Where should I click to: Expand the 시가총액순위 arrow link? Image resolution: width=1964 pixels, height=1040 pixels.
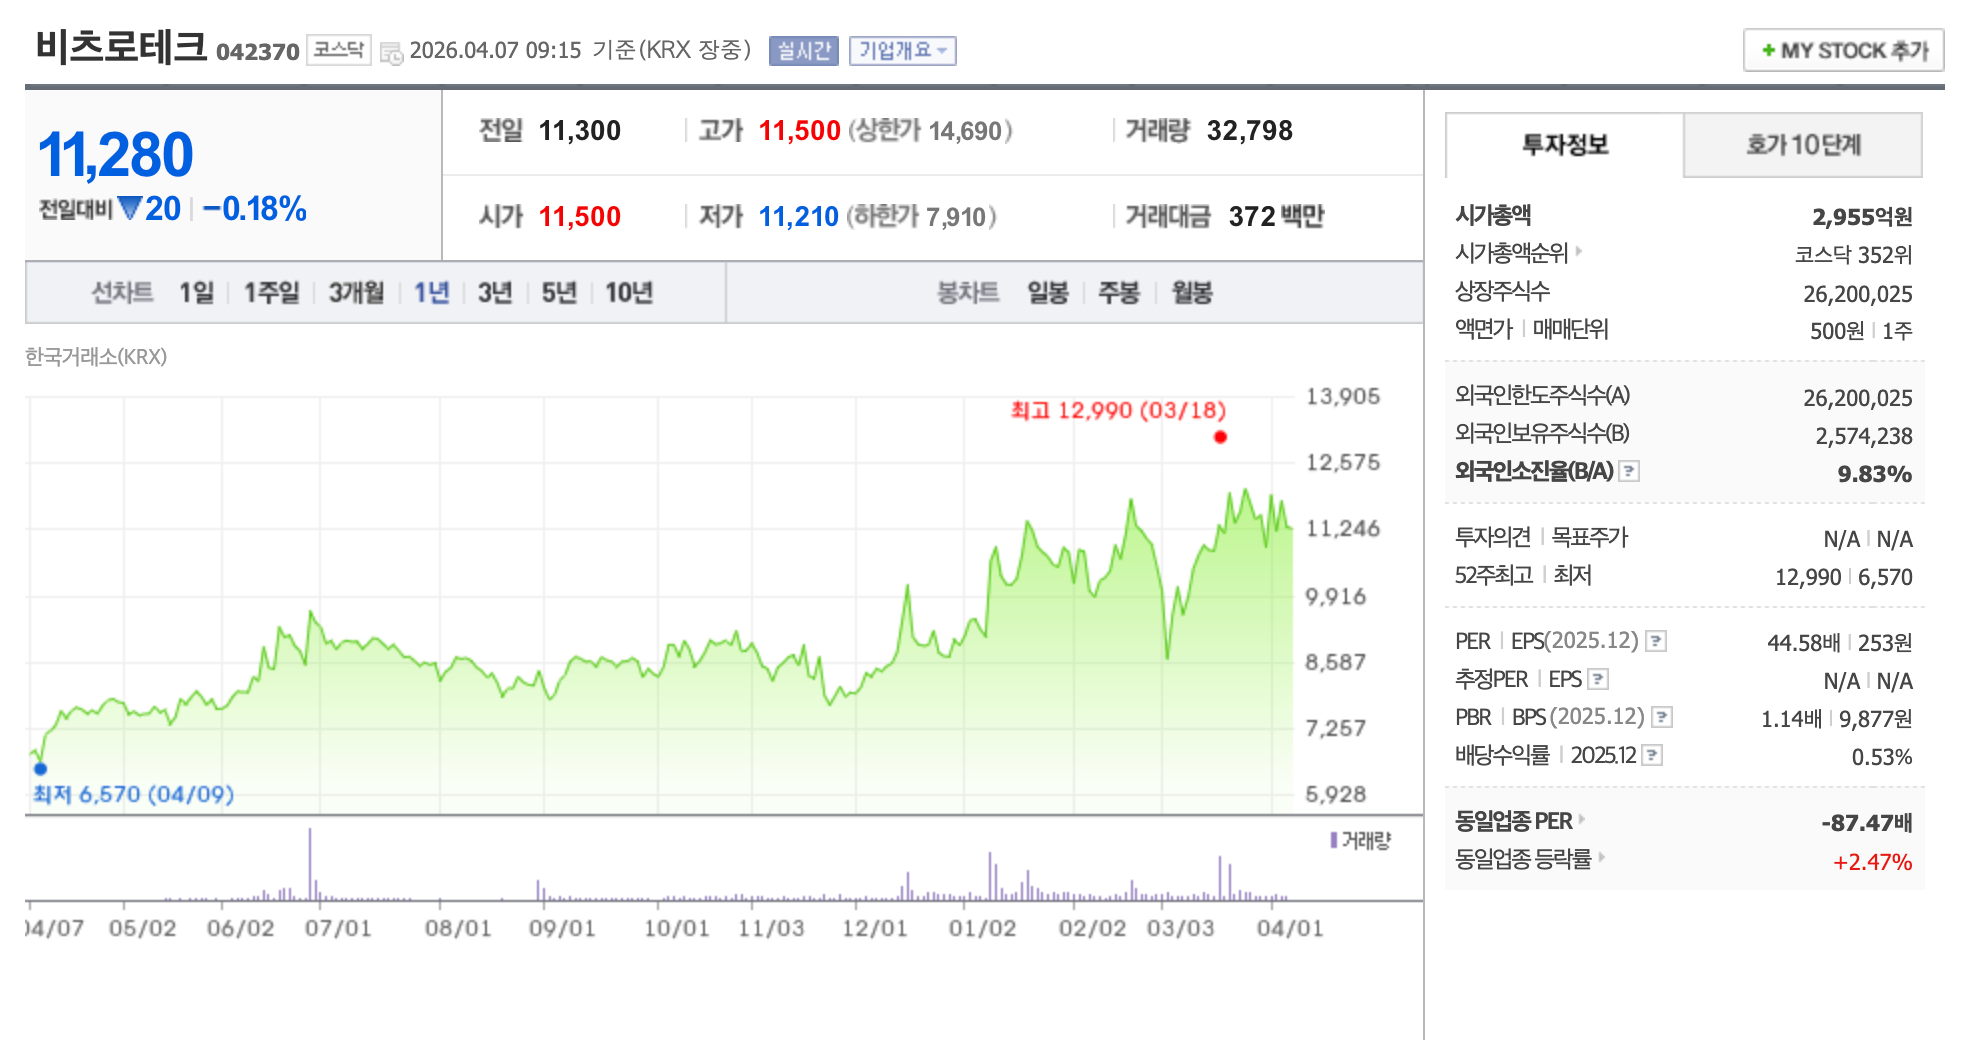1579,251
